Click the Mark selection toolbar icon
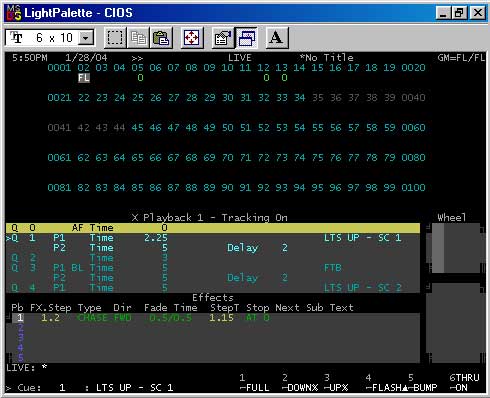Viewport: 490px width, 398px height. click(x=115, y=38)
